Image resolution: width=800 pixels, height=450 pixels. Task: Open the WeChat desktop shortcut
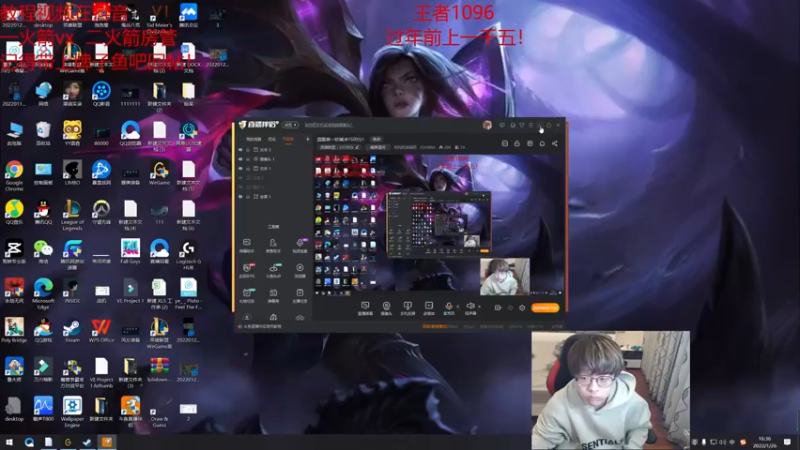tap(43, 252)
